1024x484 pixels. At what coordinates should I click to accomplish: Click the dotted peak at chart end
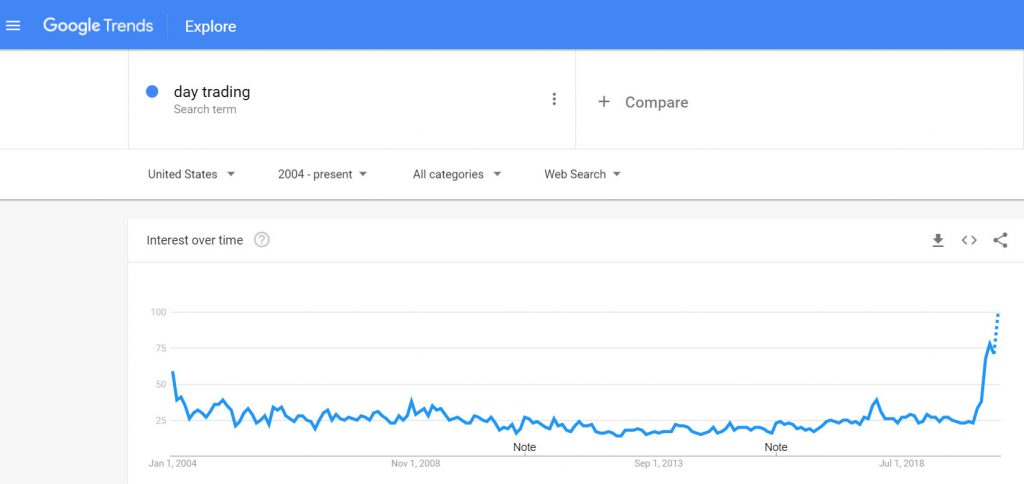click(x=999, y=315)
